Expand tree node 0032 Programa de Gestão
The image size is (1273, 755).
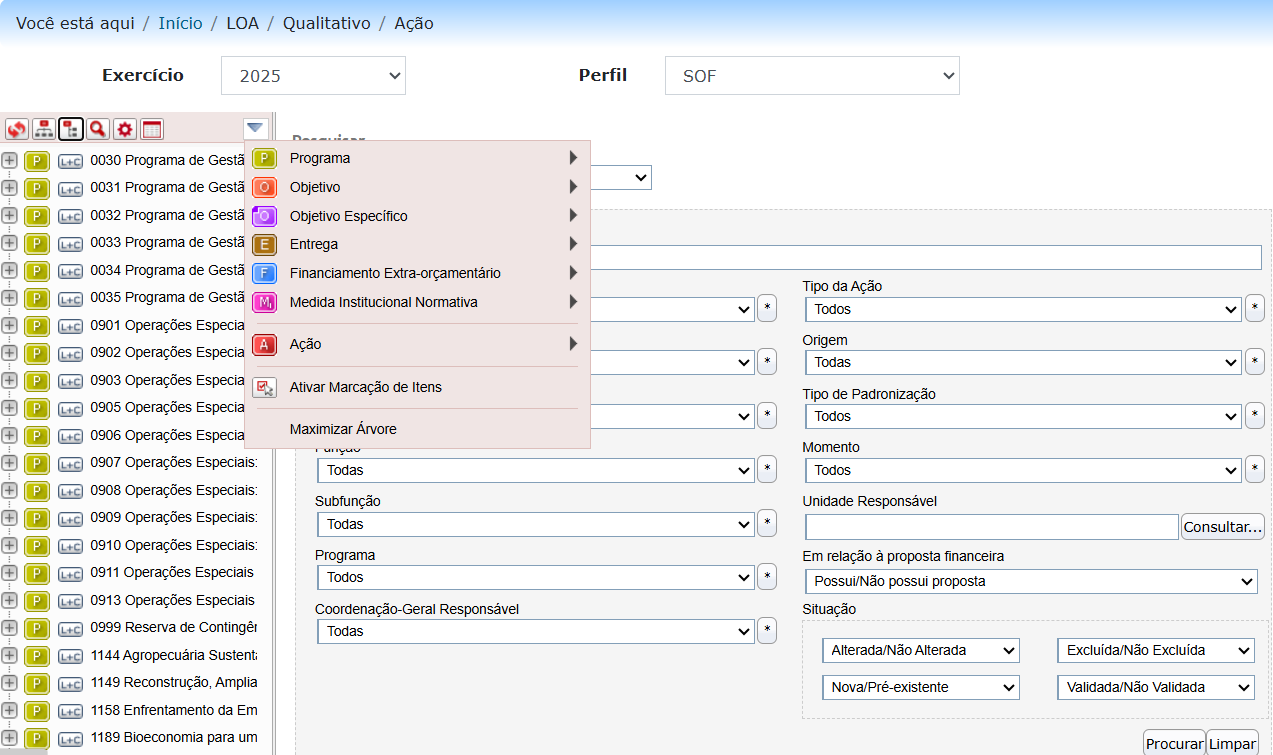tap(9, 215)
